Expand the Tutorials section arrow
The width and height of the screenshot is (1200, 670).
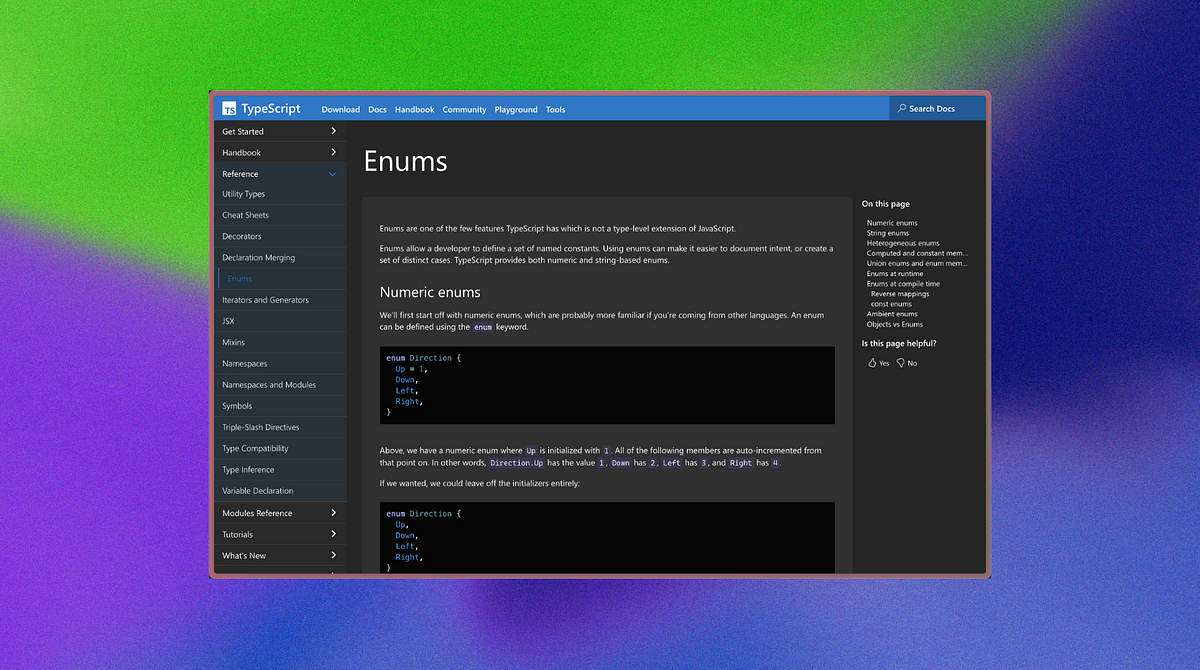(333, 534)
